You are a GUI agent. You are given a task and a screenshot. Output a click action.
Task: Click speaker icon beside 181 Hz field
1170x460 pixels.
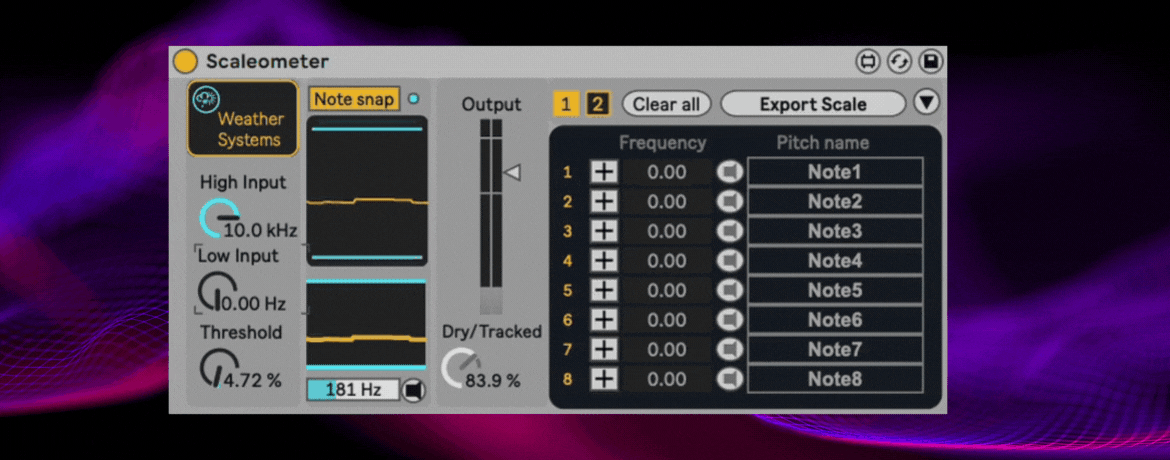pyautogui.click(x=413, y=390)
